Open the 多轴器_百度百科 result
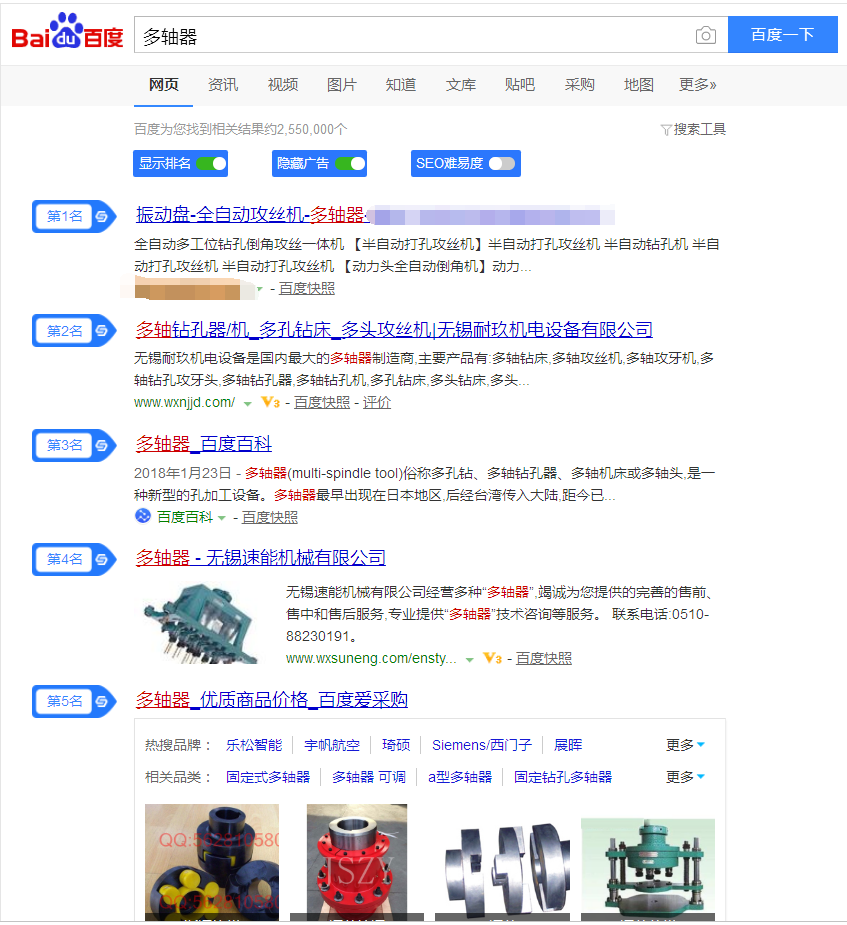Image resolution: width=847 pixels, height=925 pixels. (x=203, y=444)
